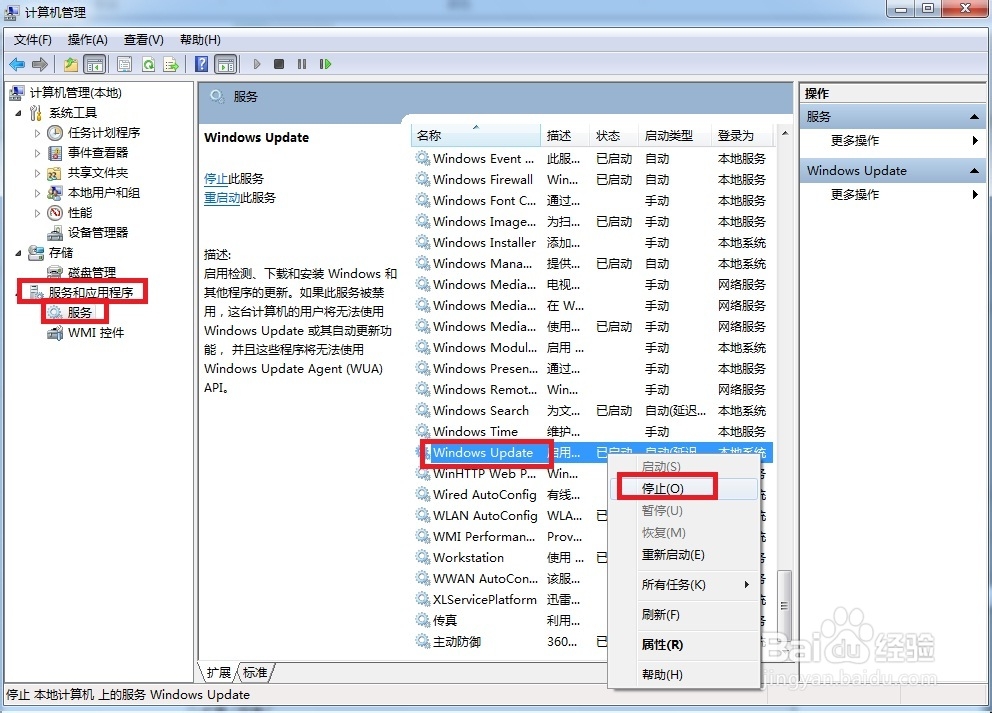Expand 性能 tree node
Screen dimensions: 992x713
tap(37, 213)
